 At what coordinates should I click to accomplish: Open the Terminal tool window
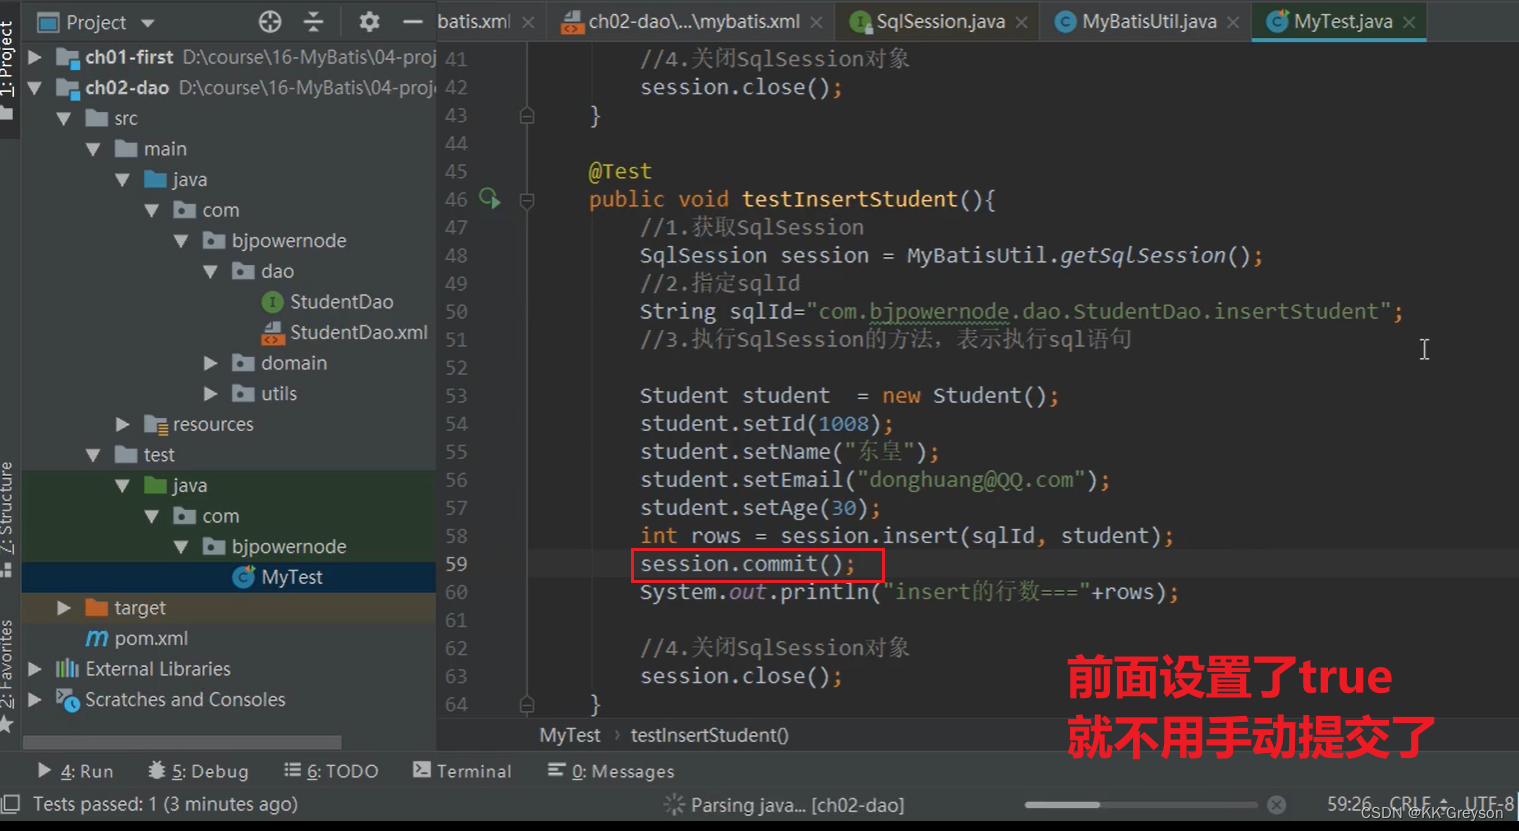pos(462,771)
